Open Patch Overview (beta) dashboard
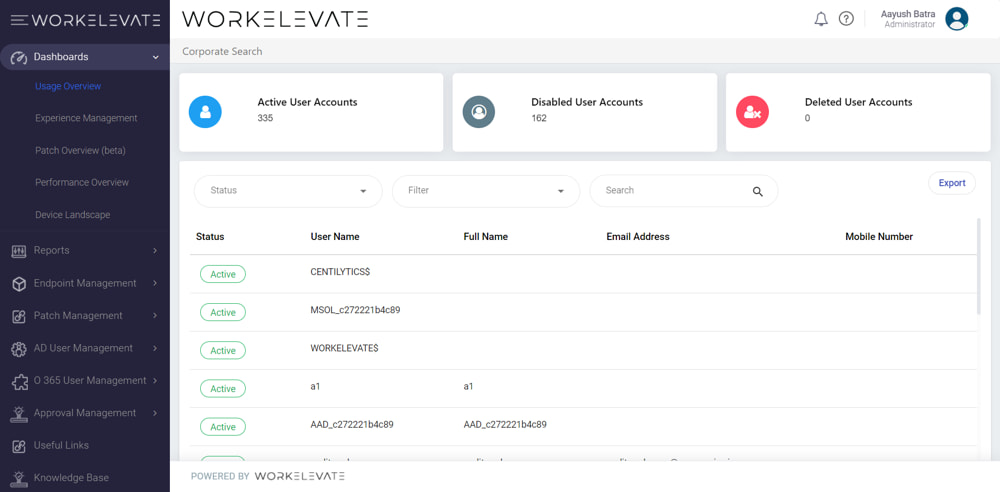 [80, 151]
